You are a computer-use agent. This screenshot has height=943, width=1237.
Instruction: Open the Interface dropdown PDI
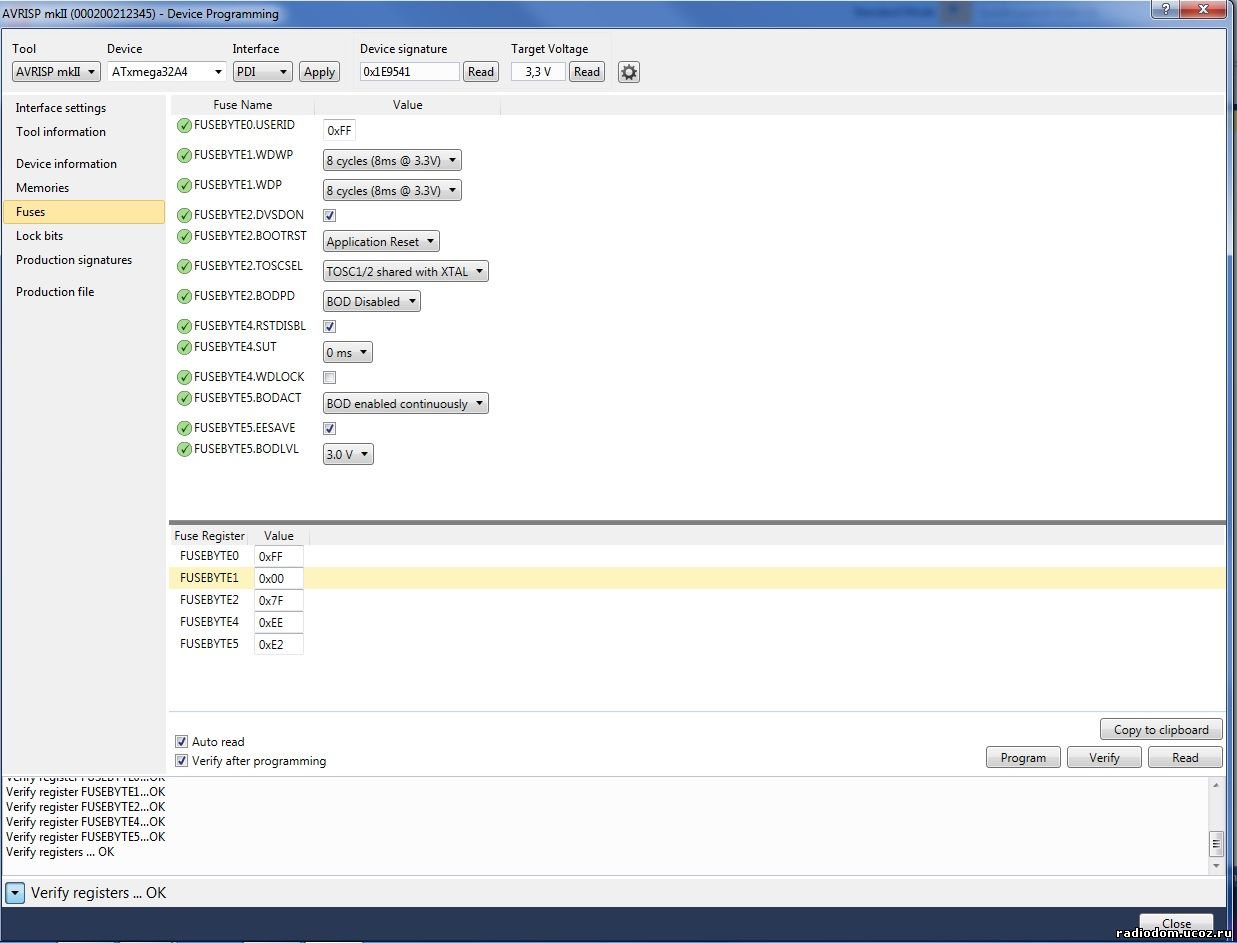[x=263, y=72]
